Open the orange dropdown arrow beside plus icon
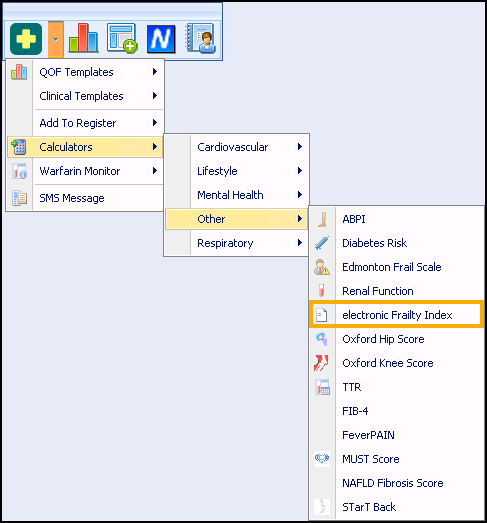This screenshot has height=523, width=487. click(x=56, y=39)
